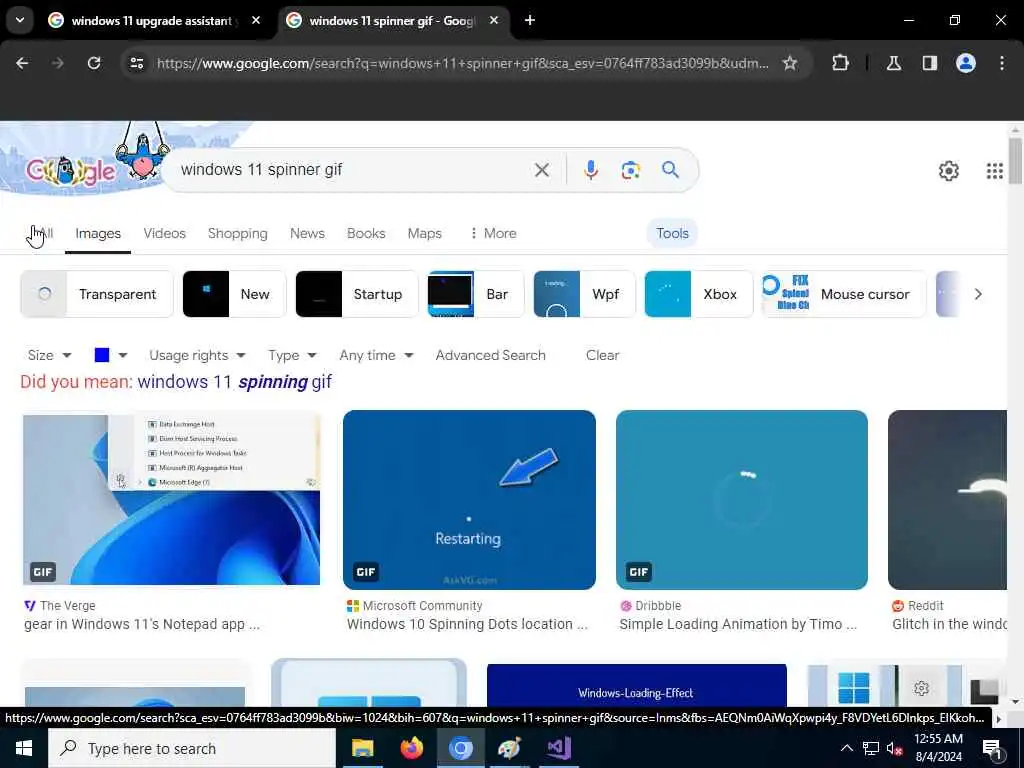
Task: Follow the windows 11 spinning gif suggestion
Action: (x=234, y=381)
